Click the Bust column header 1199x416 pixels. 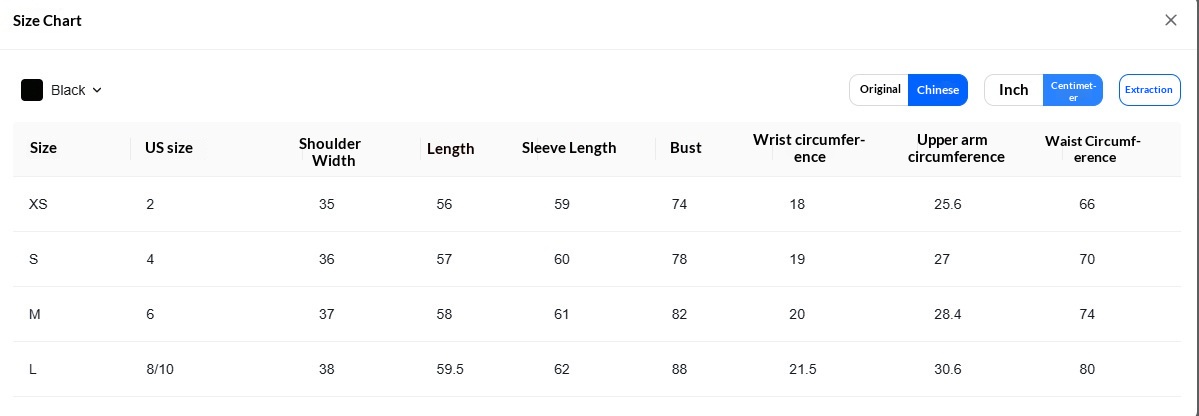686,148
